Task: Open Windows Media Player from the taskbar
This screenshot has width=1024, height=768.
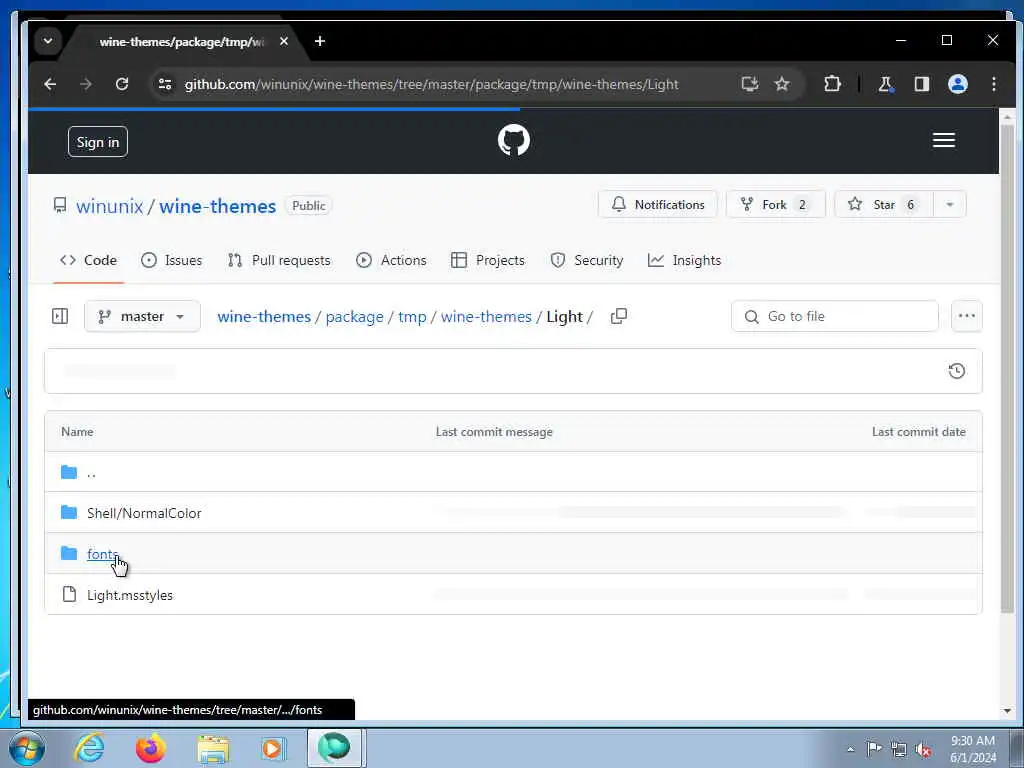Action: point(273,748)
